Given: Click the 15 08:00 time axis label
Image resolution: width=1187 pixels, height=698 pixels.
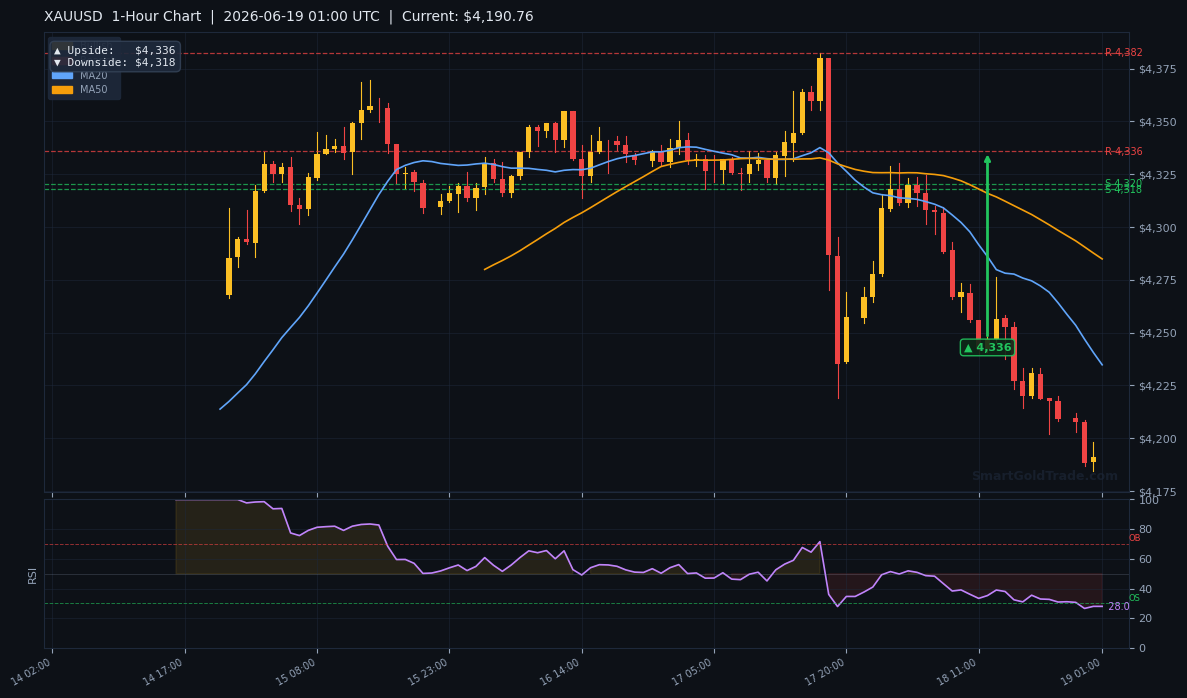Looking at the screenshot, I should pyautogui.click(x=296, y=672).
